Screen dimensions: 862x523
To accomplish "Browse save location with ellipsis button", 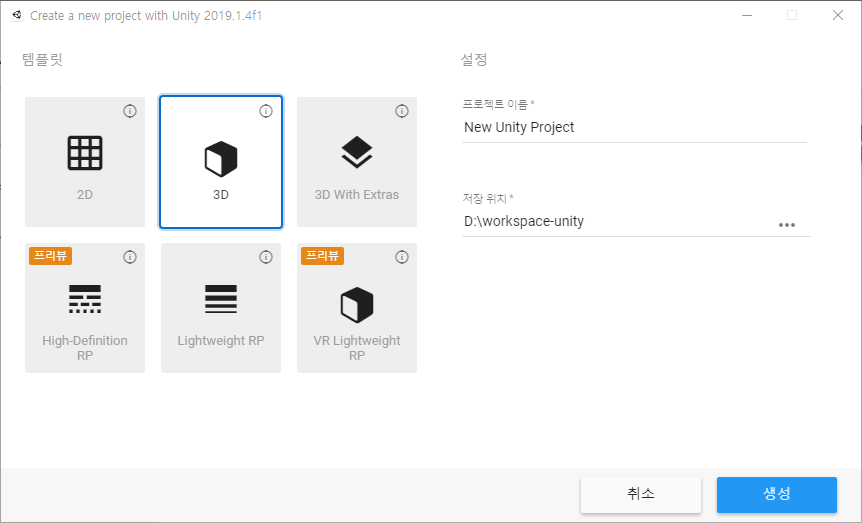I will pyautogui.click(x=787, y=225).
